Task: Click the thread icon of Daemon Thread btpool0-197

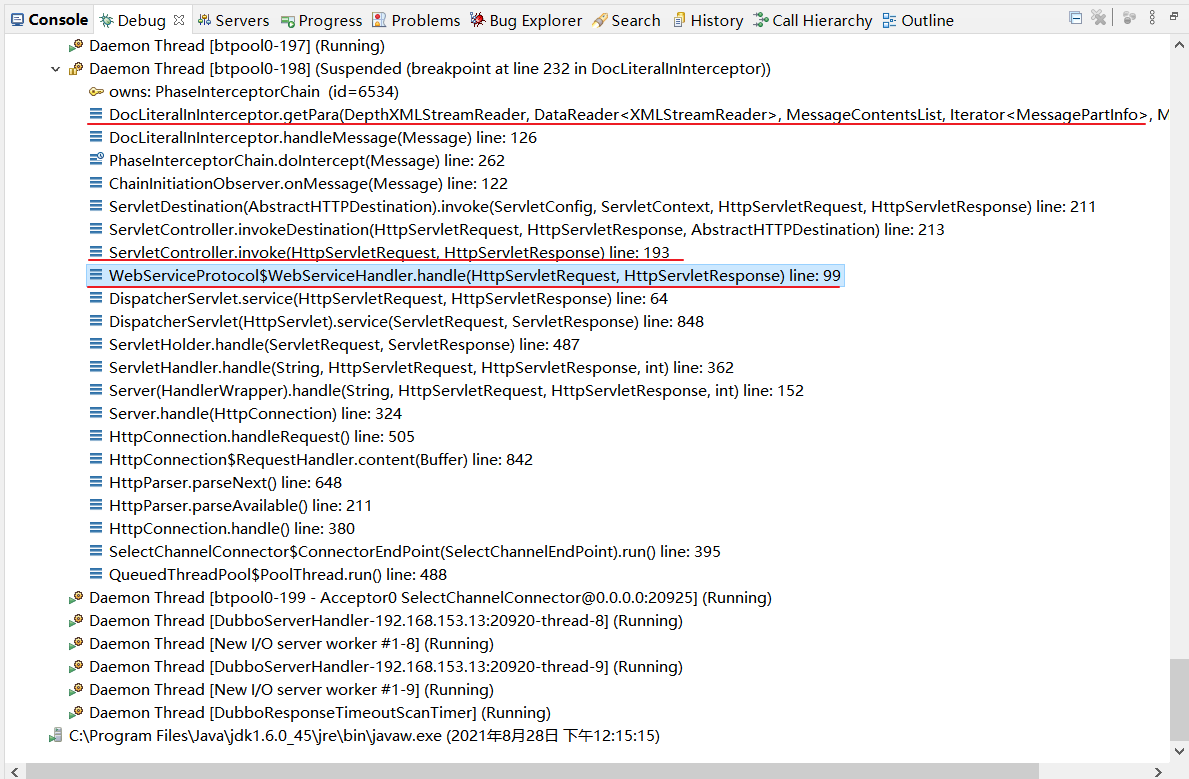Action: click(x=75, y=45)
